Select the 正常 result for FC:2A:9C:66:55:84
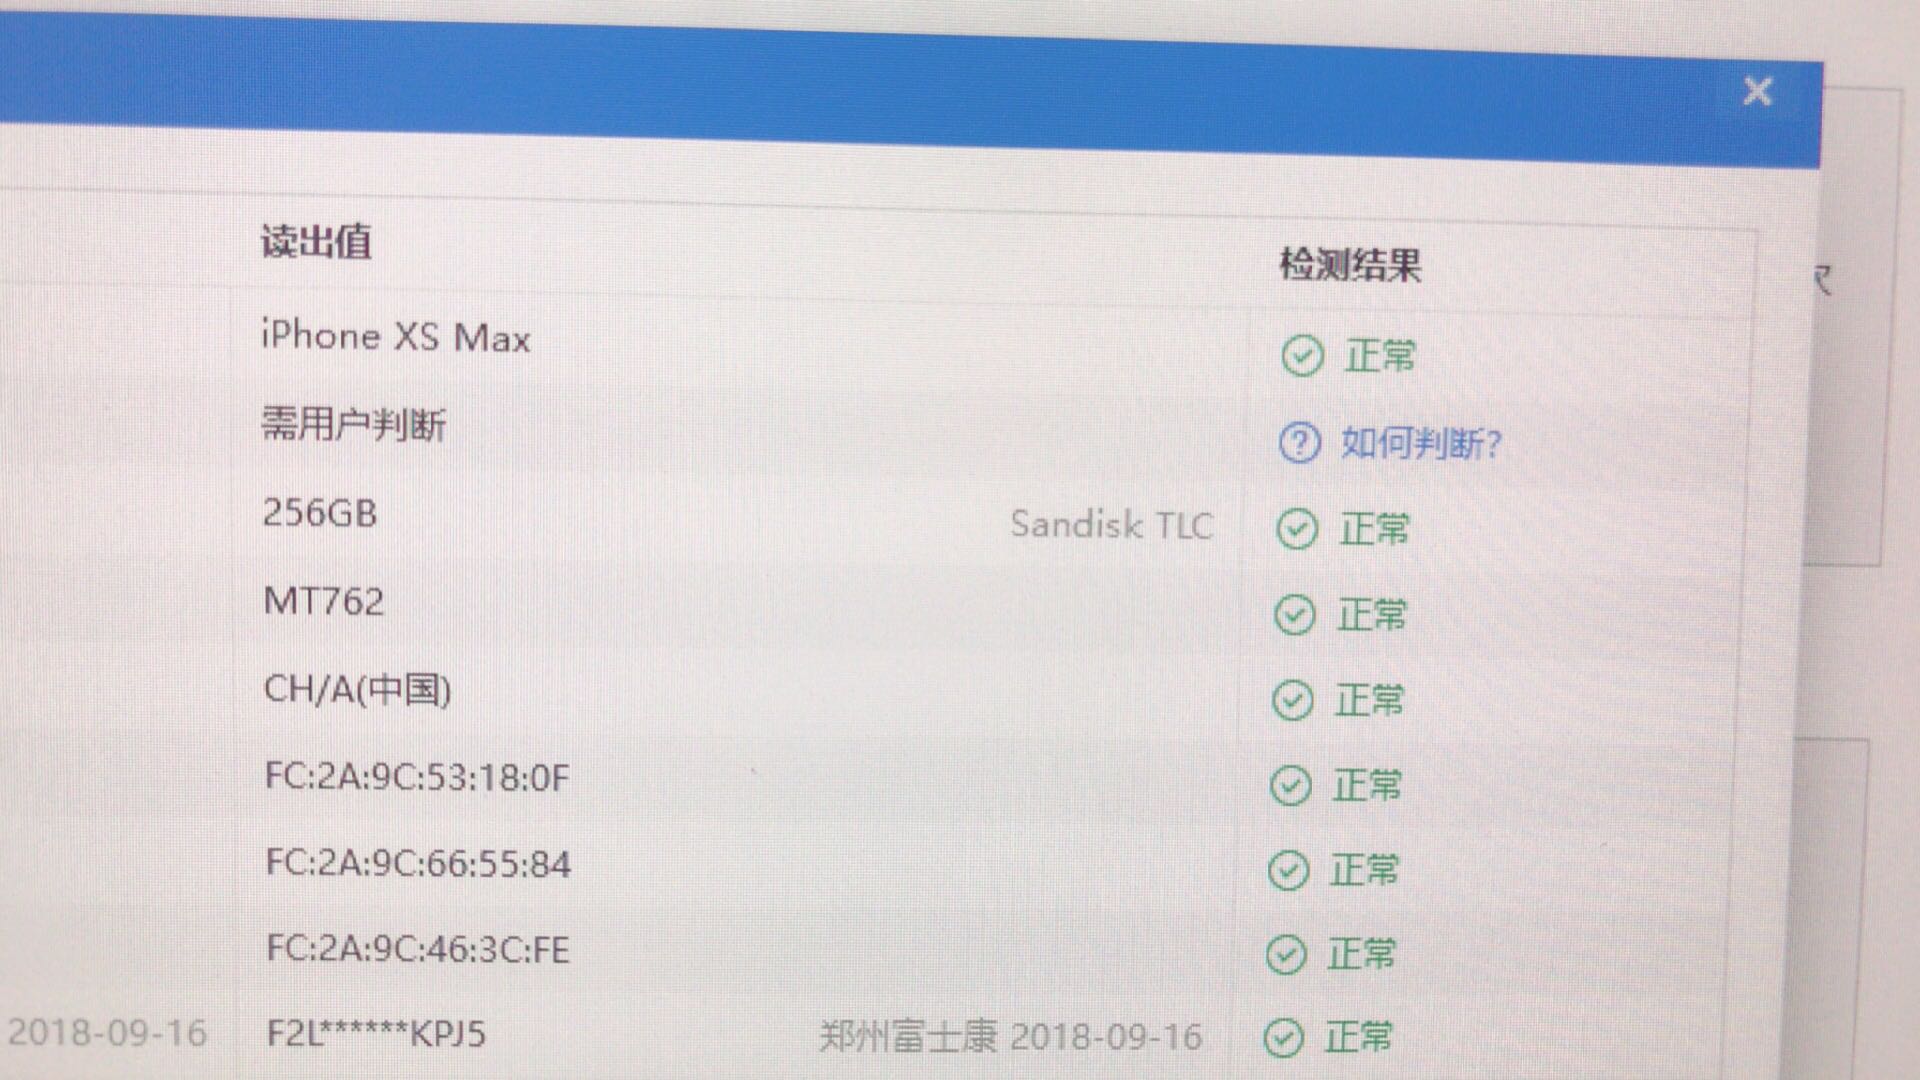1920x1080 pixels. [1364, 870]
